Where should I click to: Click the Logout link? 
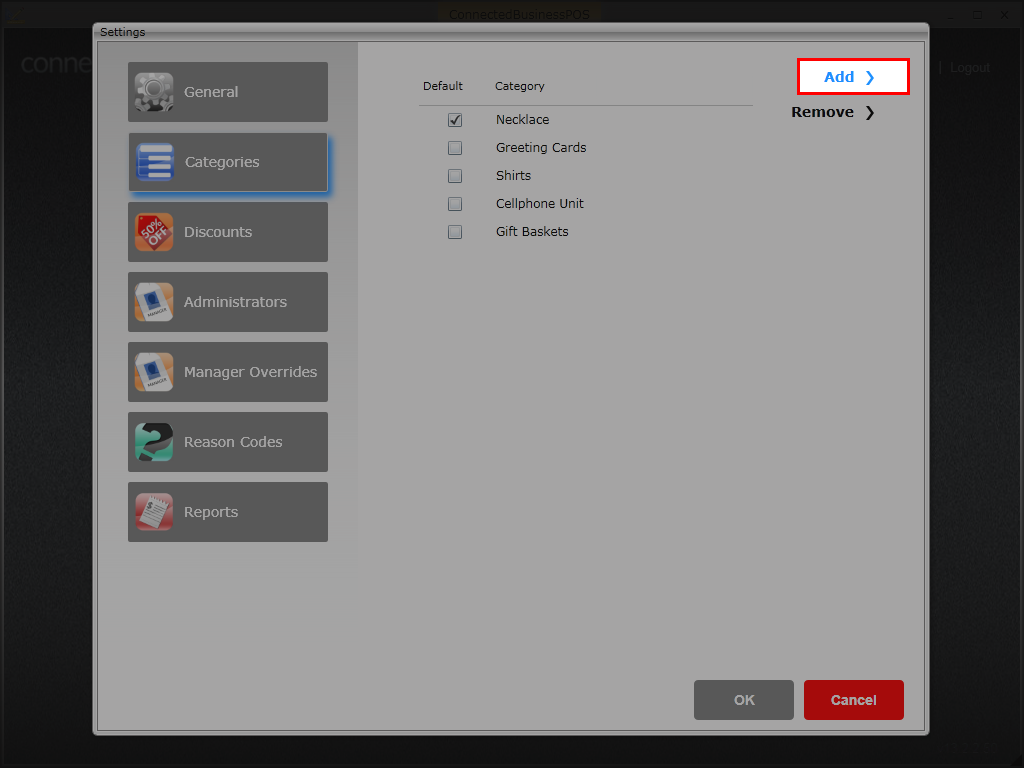coord(970,68)
